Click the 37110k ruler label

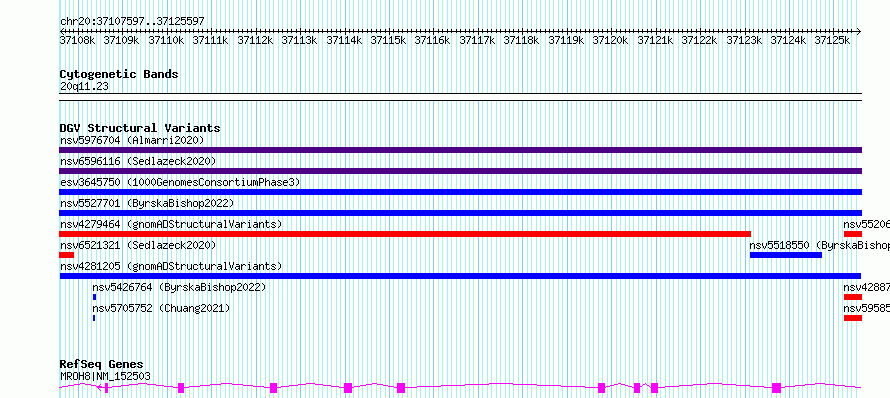(166, 40)
